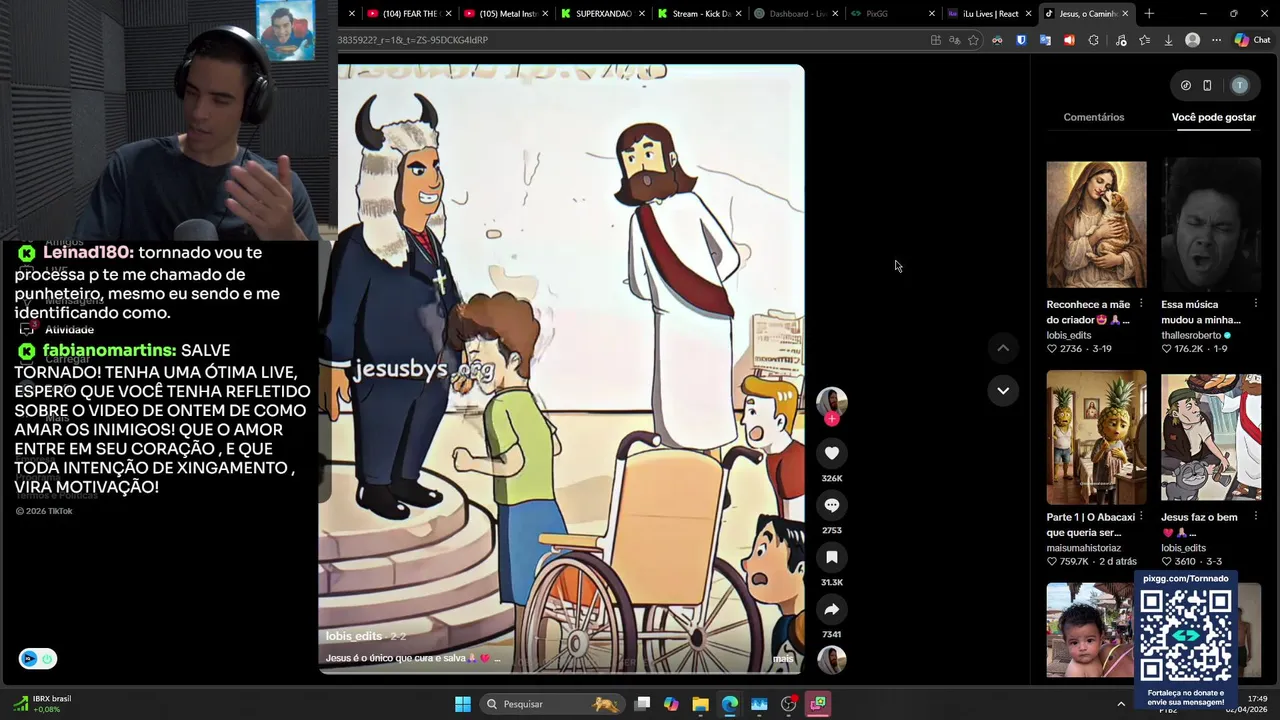Image resolution: width=1280 pixels, height=720 pixels.
Task: Open TikTok profile avatar 'T' at top right
Action: click(x=1240, y=85)
